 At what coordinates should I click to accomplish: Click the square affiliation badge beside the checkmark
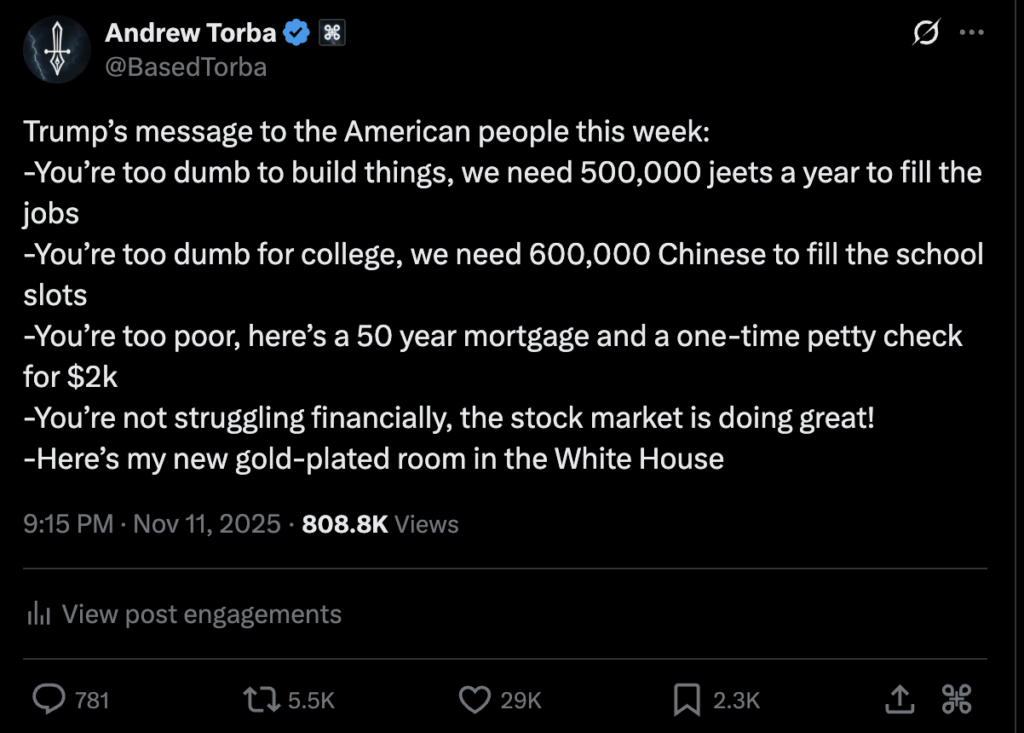[332, 33]
